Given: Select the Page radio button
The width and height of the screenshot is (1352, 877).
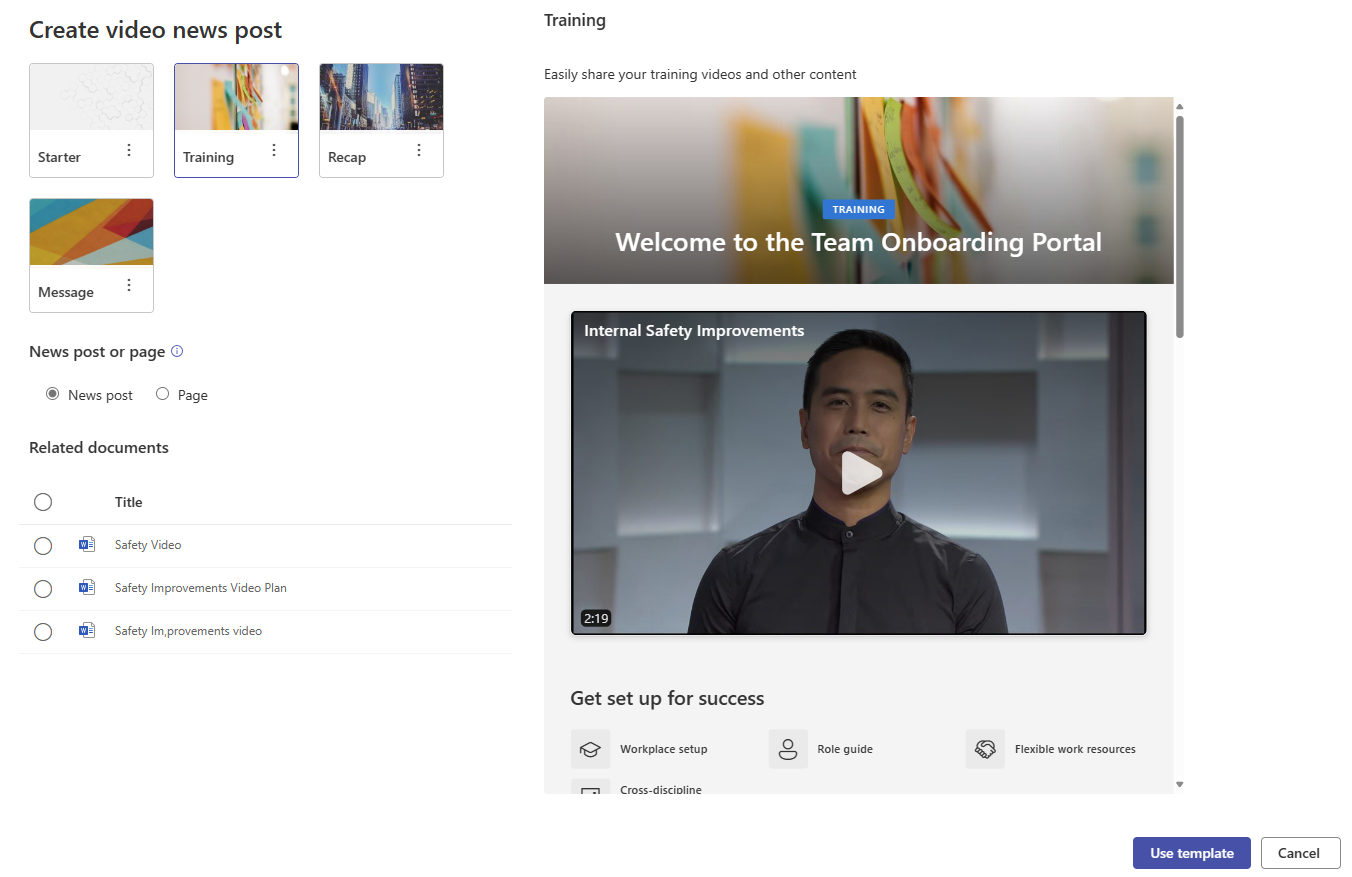Looking at the screenshot, I should click(162, 394).
